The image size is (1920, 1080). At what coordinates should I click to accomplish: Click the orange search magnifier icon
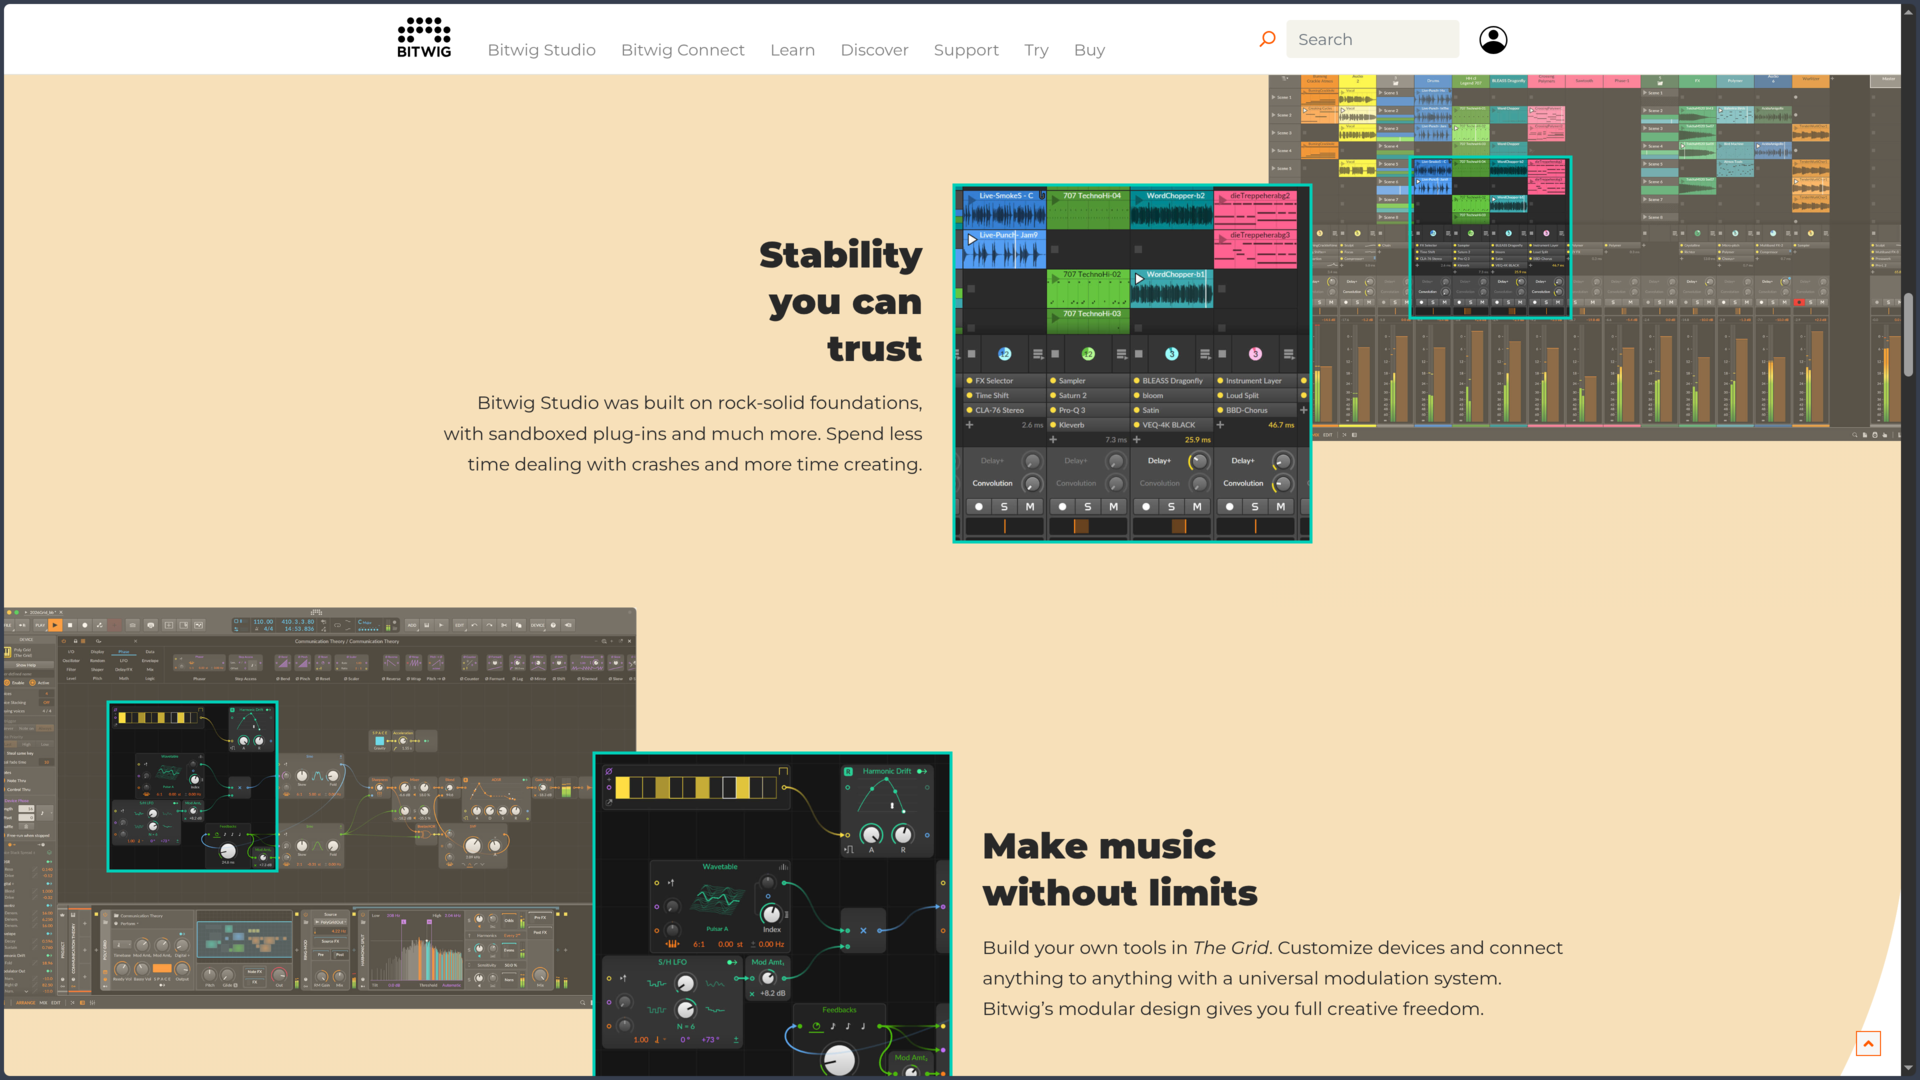1267,39
